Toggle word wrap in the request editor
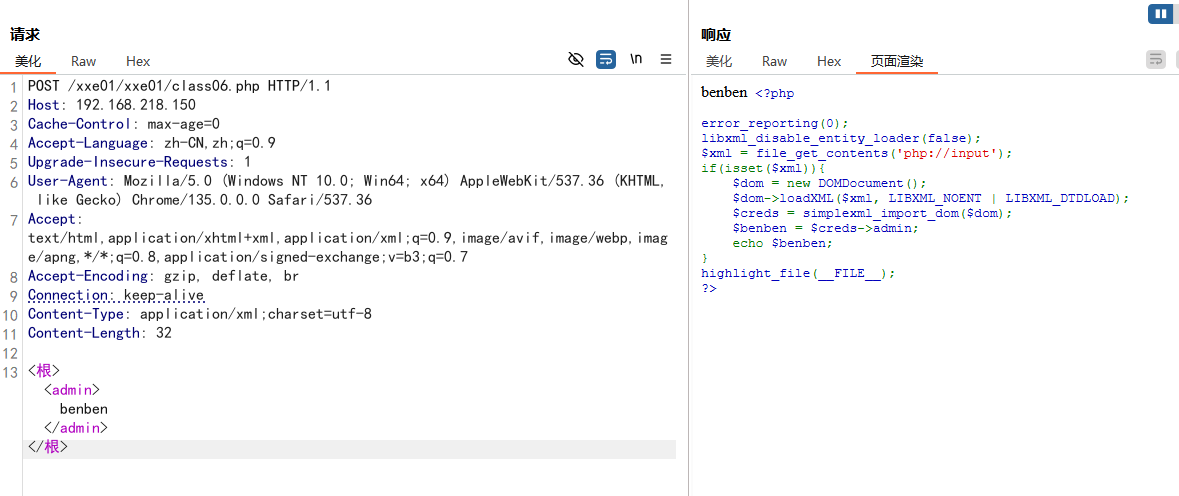Image resolution: width=1179 pixels, height=496 pixels. pyautogui.click(x=606, y=60)
